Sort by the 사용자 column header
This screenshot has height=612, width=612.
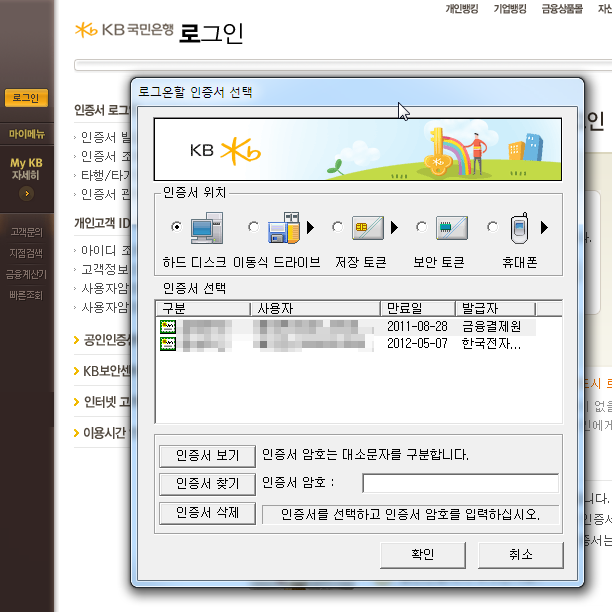315,308
